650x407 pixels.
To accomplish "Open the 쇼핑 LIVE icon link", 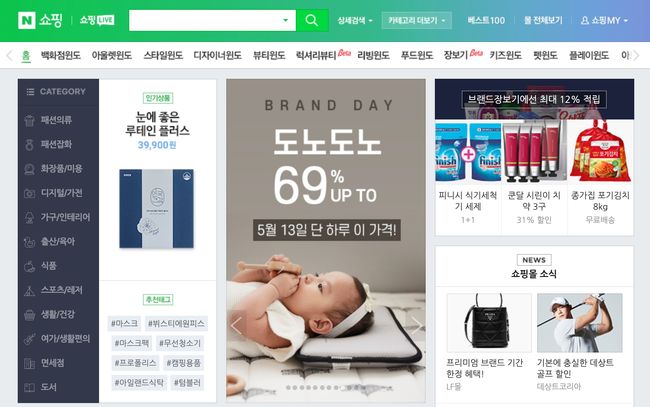I will tap(97, 20).
